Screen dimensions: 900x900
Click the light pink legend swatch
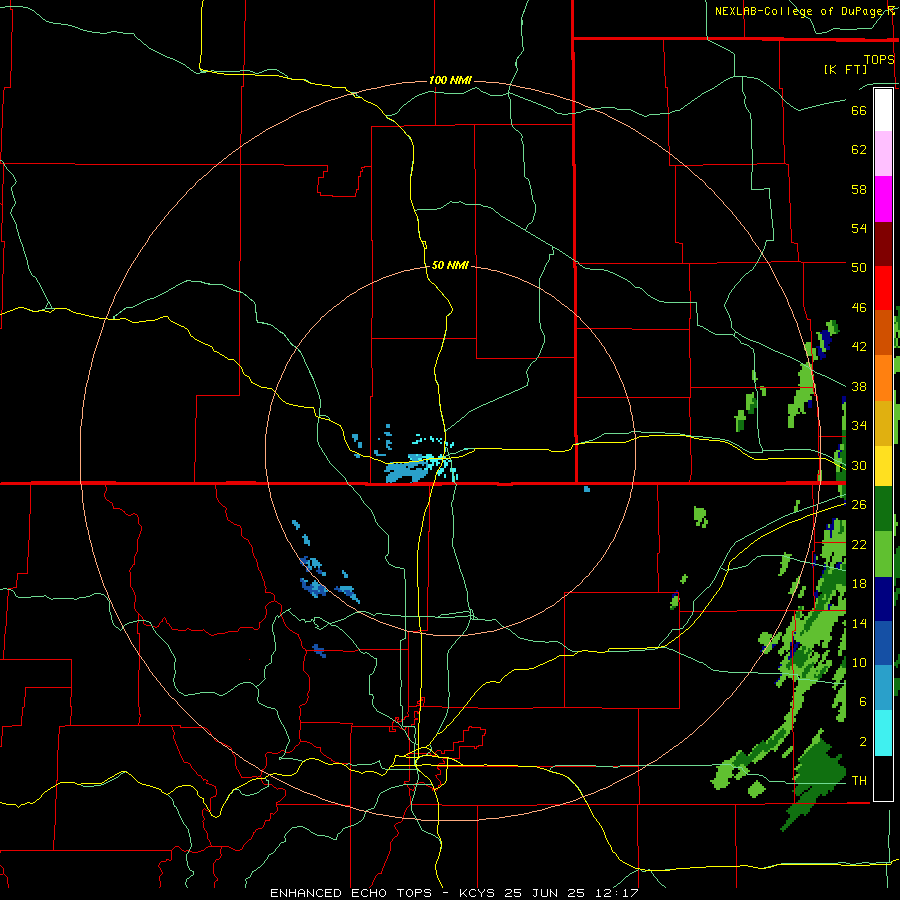883,154
